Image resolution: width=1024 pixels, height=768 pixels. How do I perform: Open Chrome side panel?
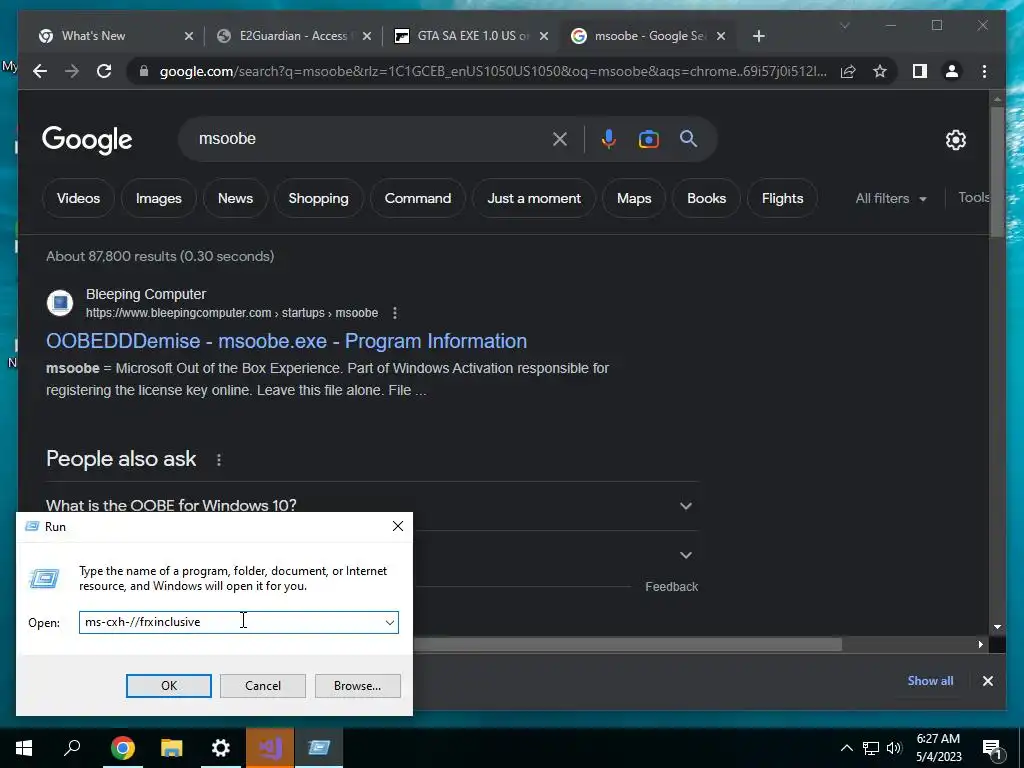point(920,71)
